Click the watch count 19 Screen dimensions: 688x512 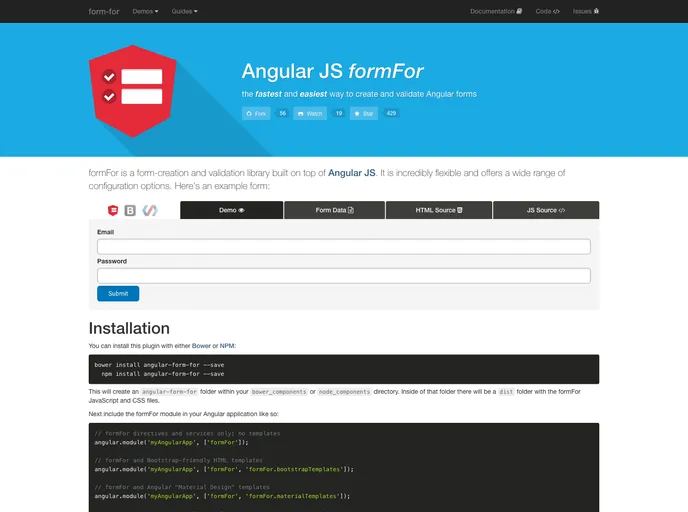tap(339, 113)
